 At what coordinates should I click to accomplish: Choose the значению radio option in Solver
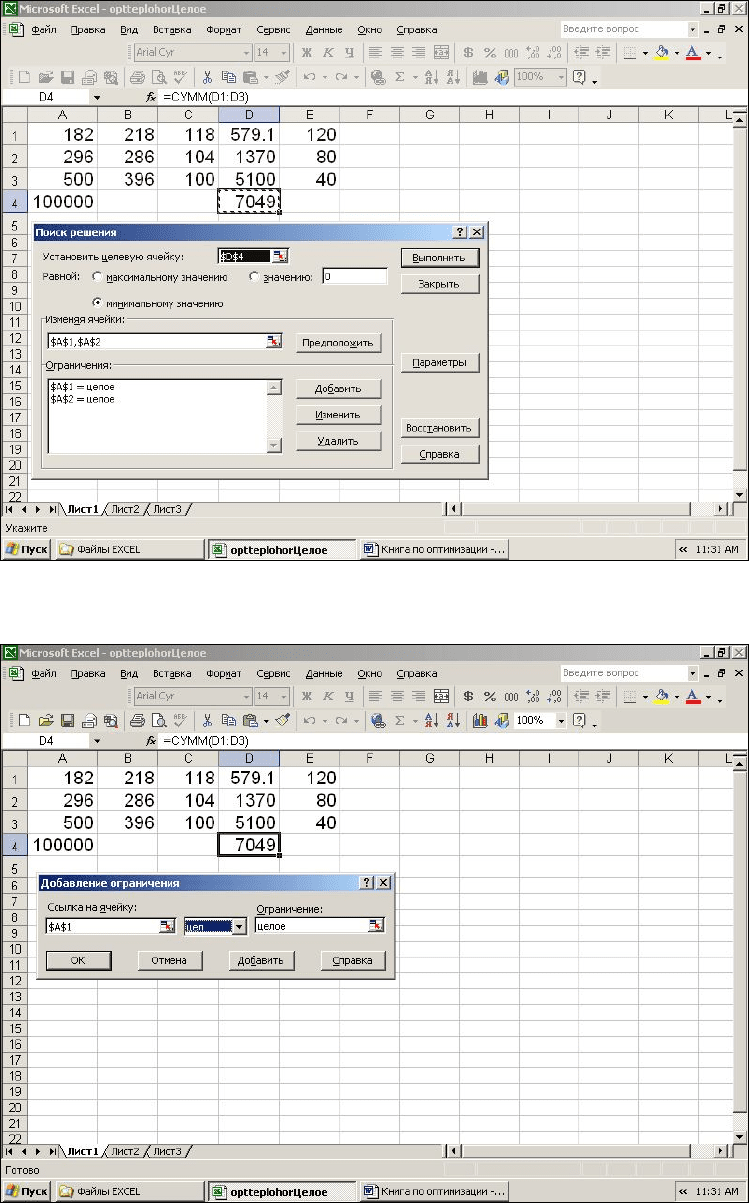click(255, 277)
